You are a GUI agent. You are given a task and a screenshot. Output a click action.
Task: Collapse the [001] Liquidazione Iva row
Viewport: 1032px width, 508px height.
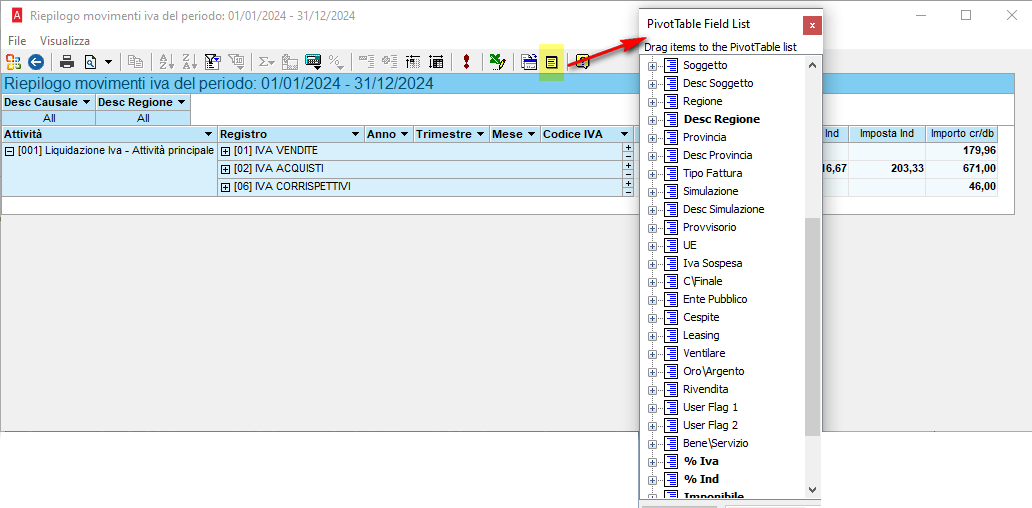(x=11, y=151)
